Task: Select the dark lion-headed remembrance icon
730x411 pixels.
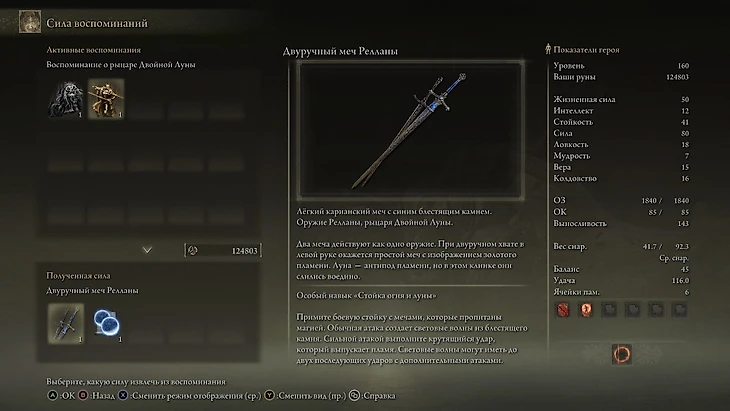Action: coord(66,99)
